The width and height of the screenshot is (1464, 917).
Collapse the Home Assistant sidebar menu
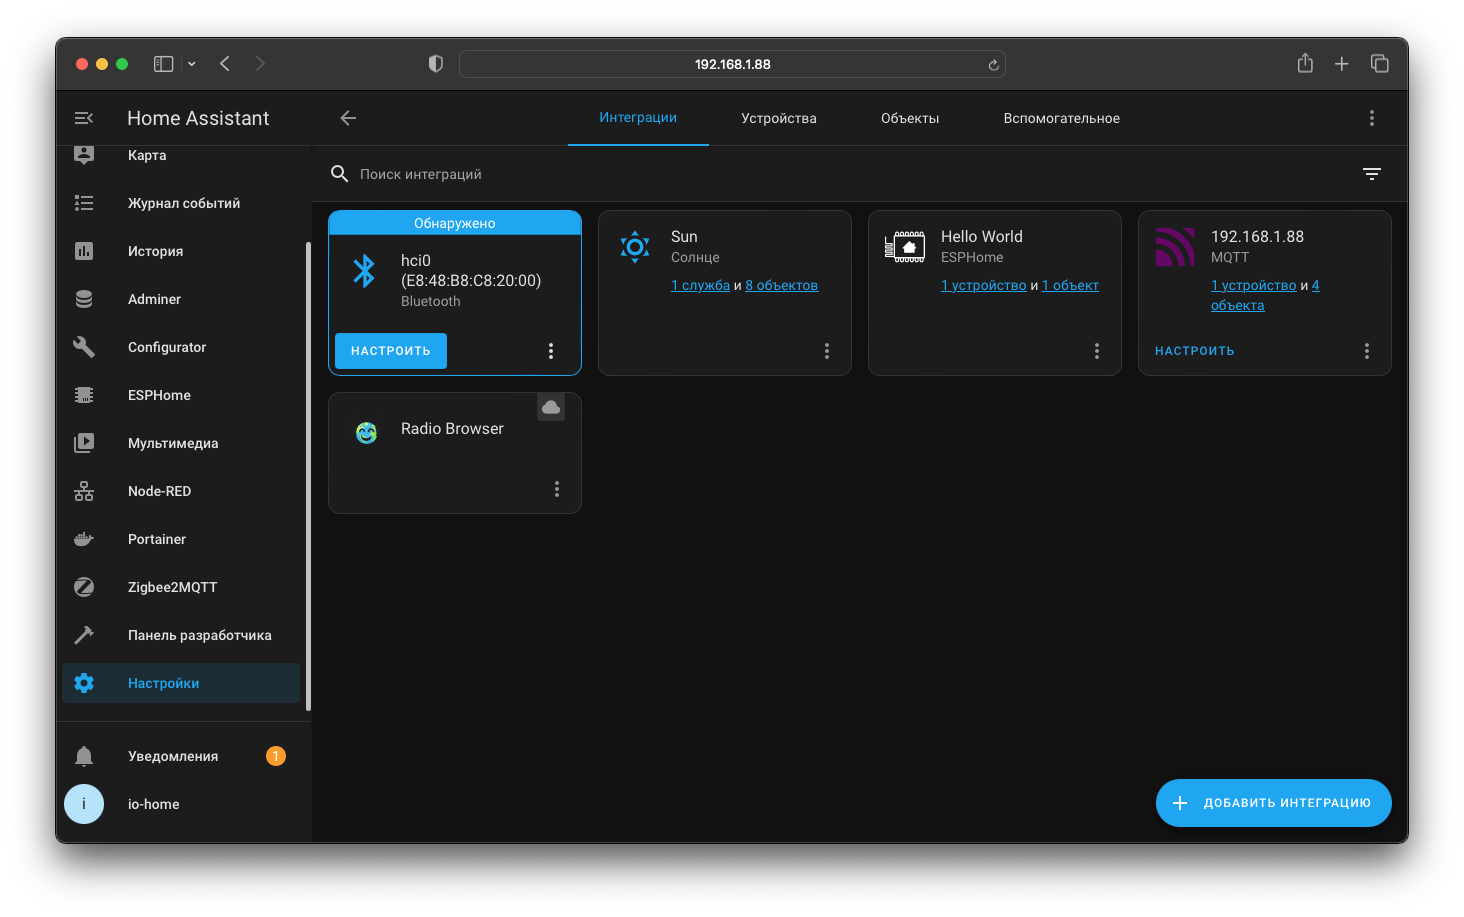tap(84, 118)
